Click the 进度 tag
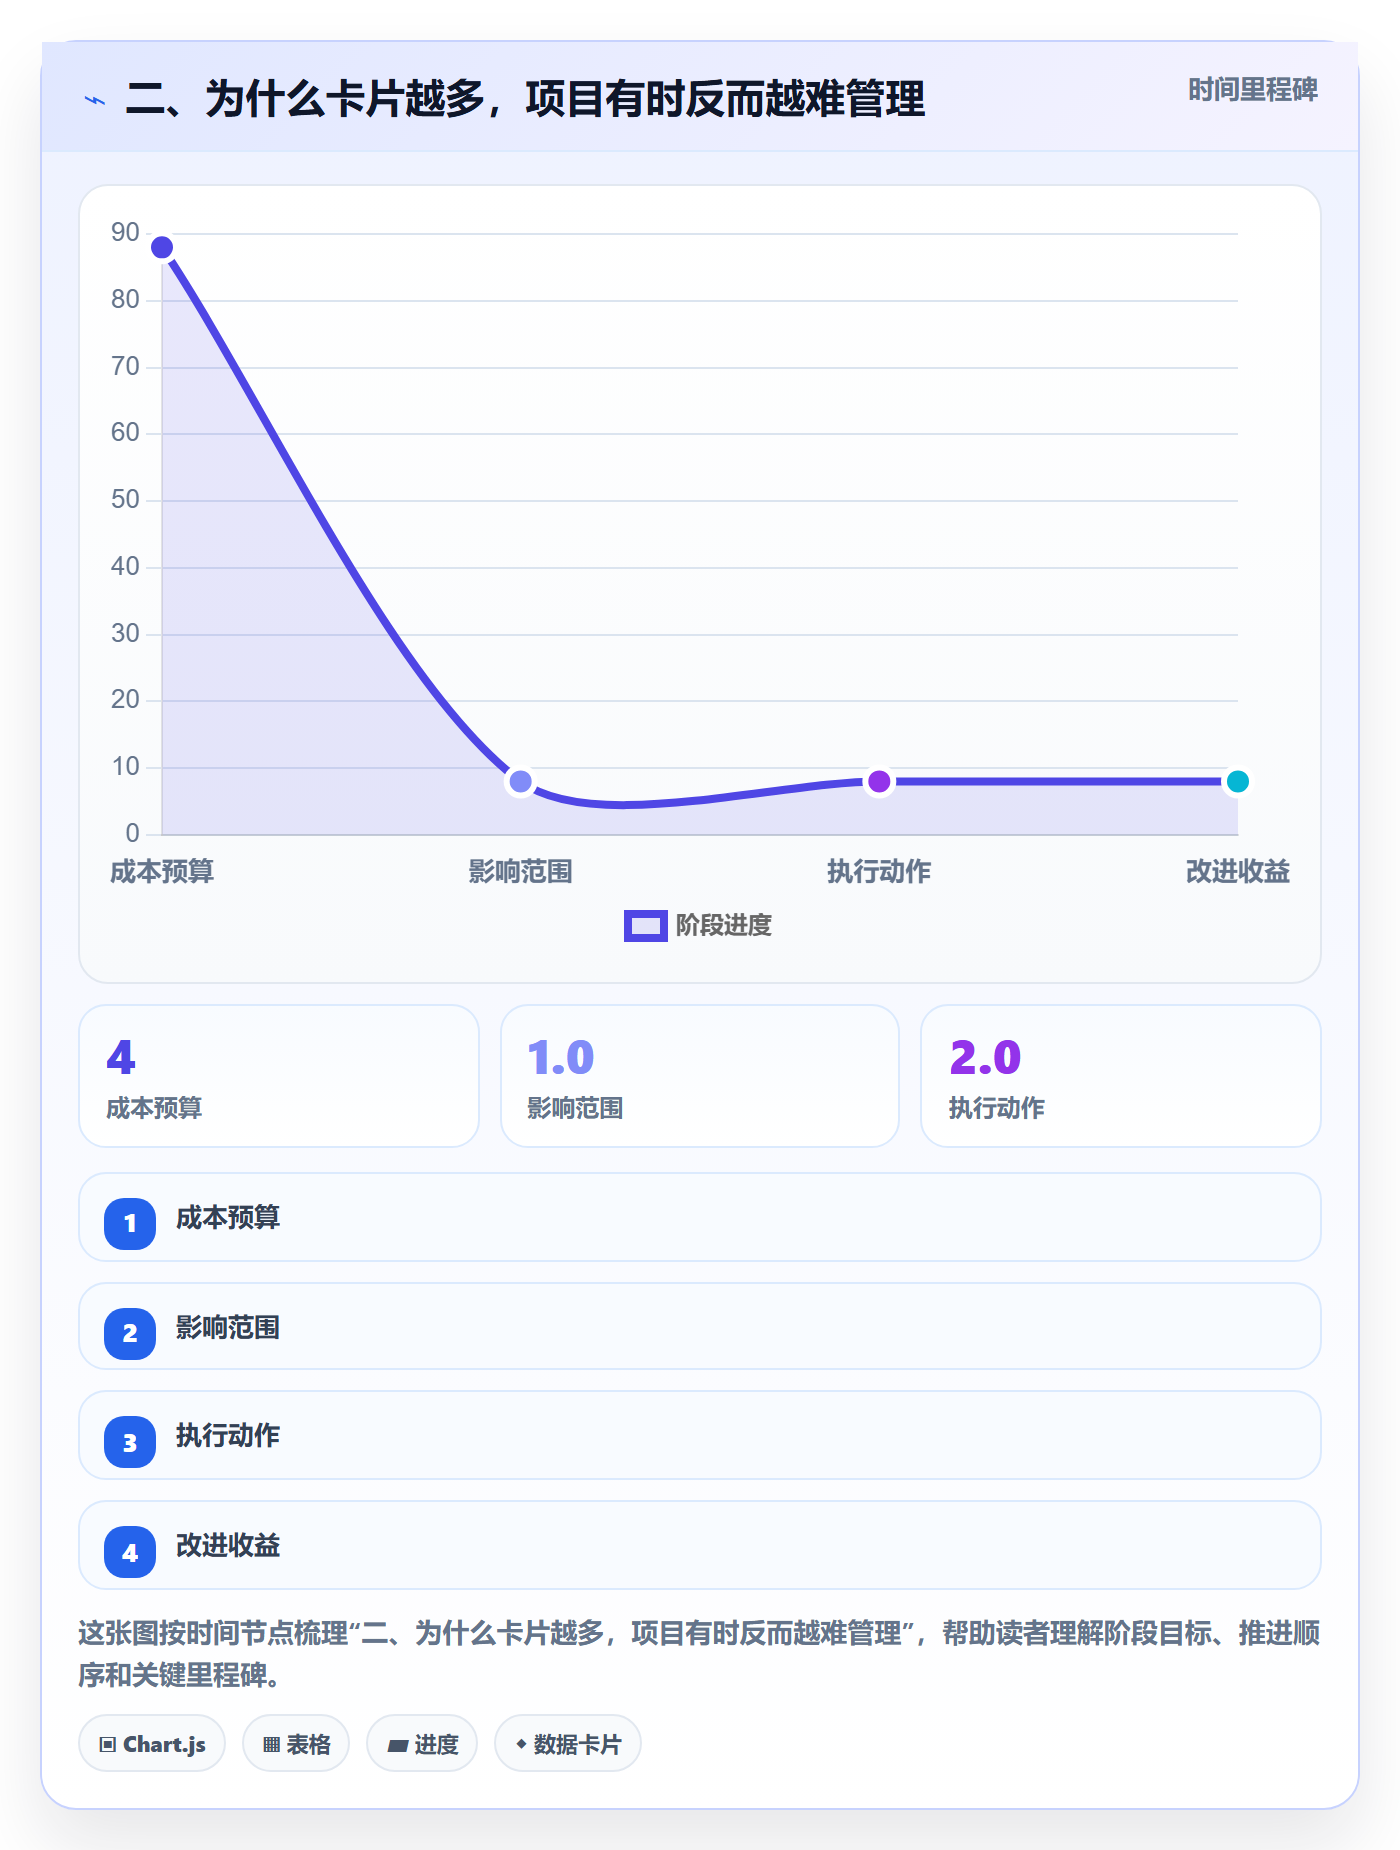This screenshot has width=1400, height=1850. 422,1743
